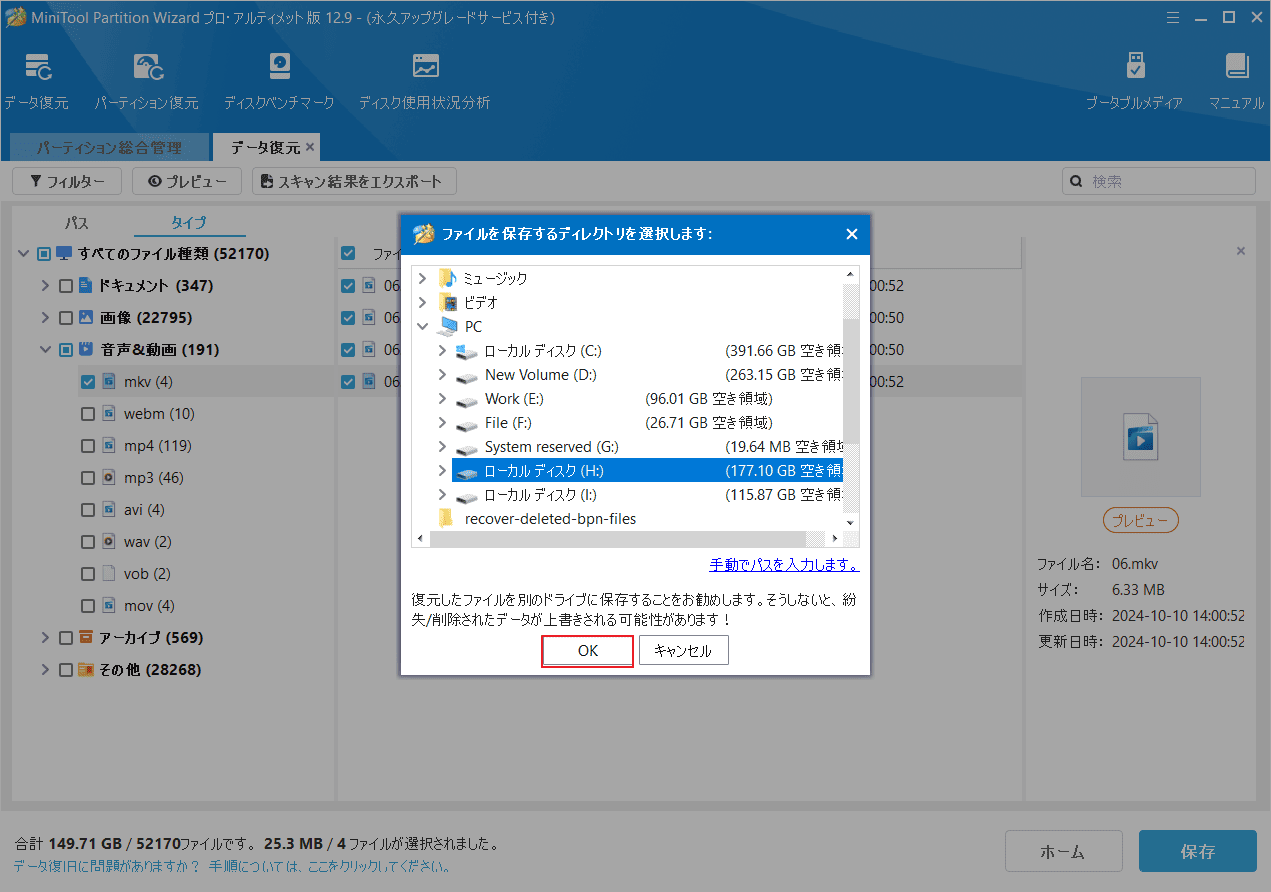Screen dimensions: 1271x892
Task: Launch ディスクベンチマーク tool
Action: pyautogui.click(x=279, y=67)
